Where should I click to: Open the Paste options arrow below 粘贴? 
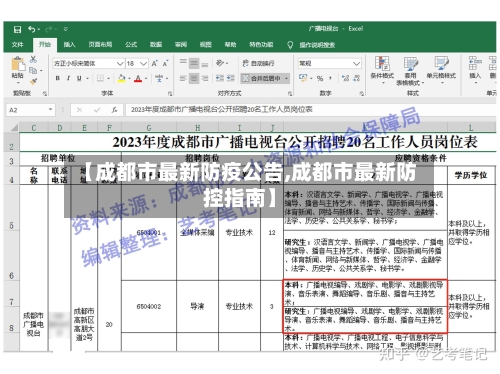(x=18, y=82)
